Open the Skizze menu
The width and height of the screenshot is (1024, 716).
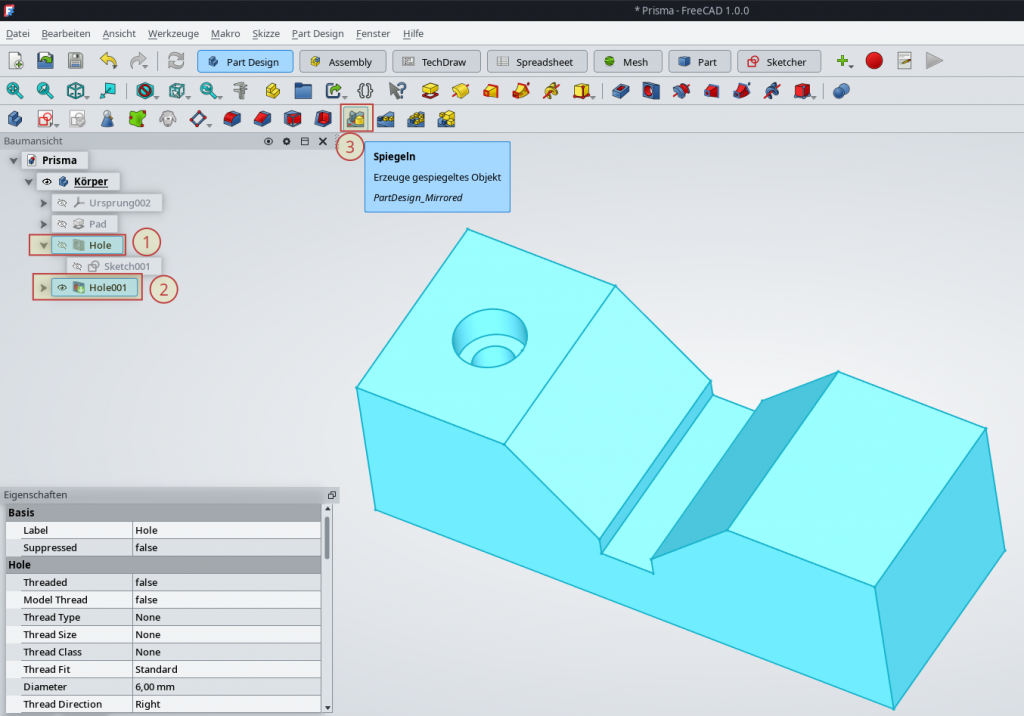tap(266, 33)
